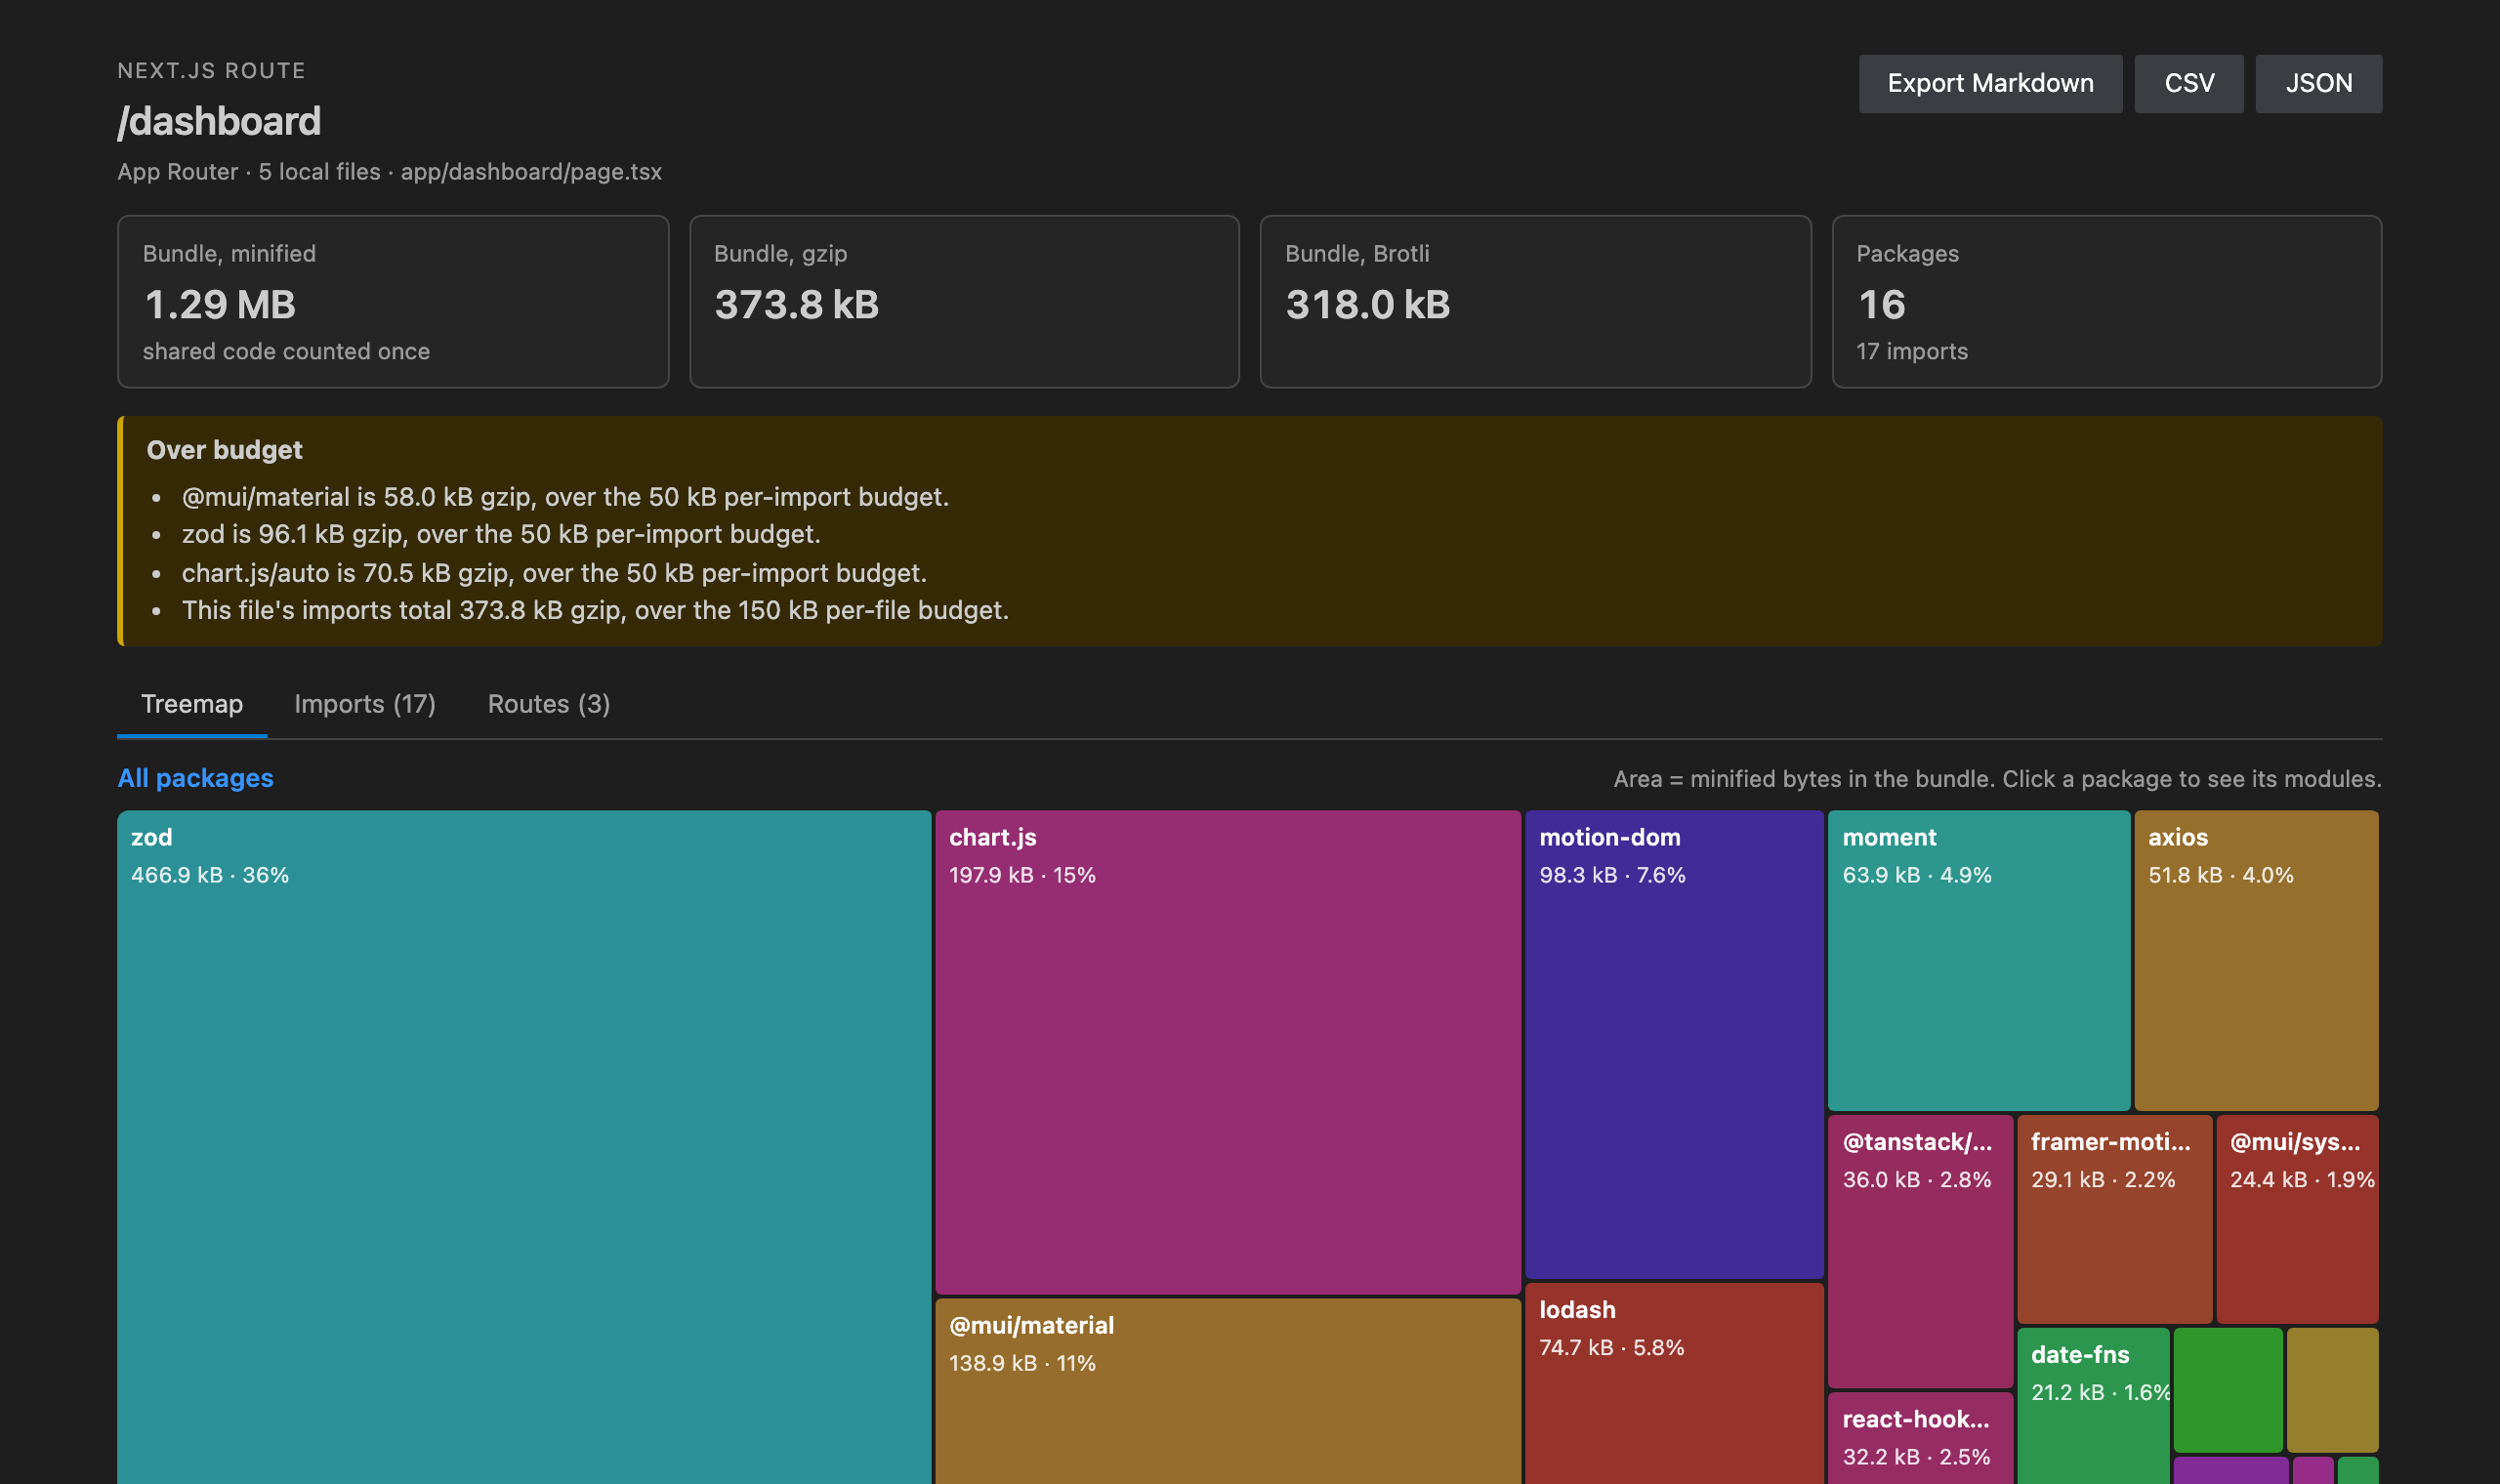Select the Treemap tab
The image size is (2500, 1484).
point(192,704)
